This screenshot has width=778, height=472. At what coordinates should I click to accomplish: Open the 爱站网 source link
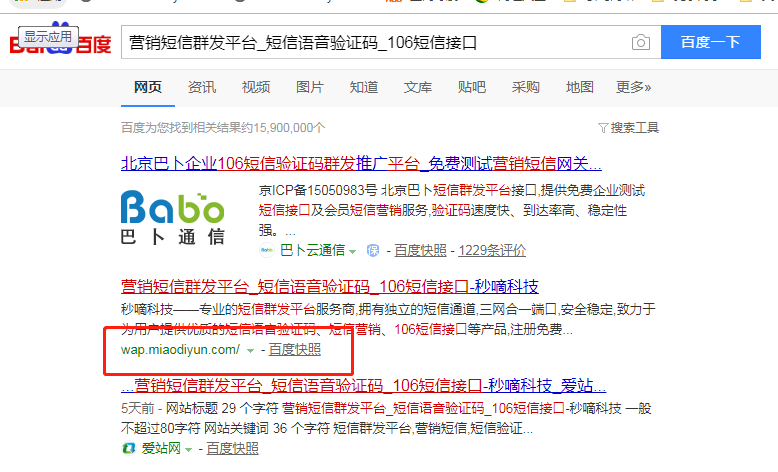point(161,448)
